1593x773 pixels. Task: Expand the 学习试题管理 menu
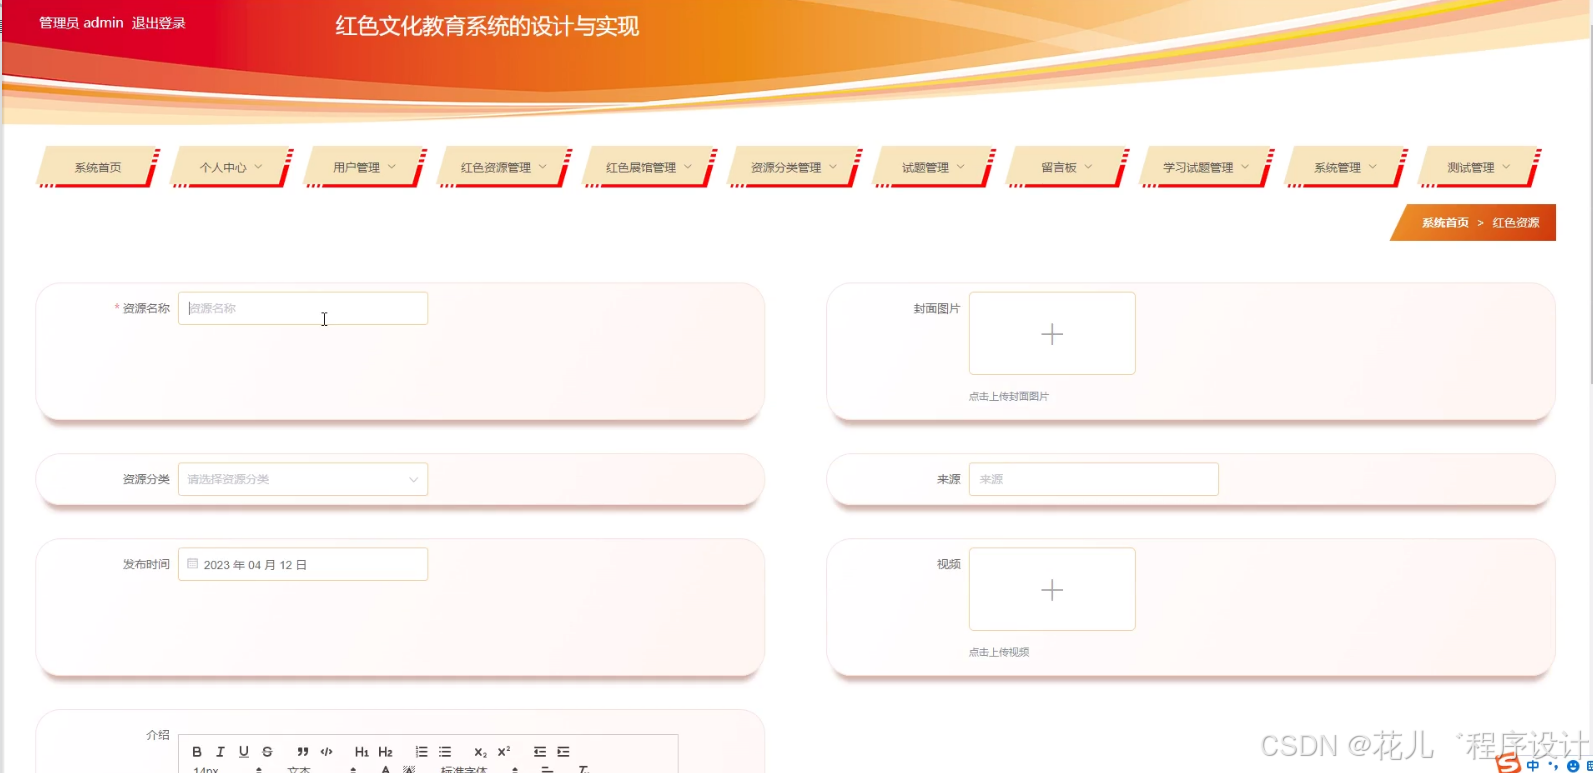1206,167
